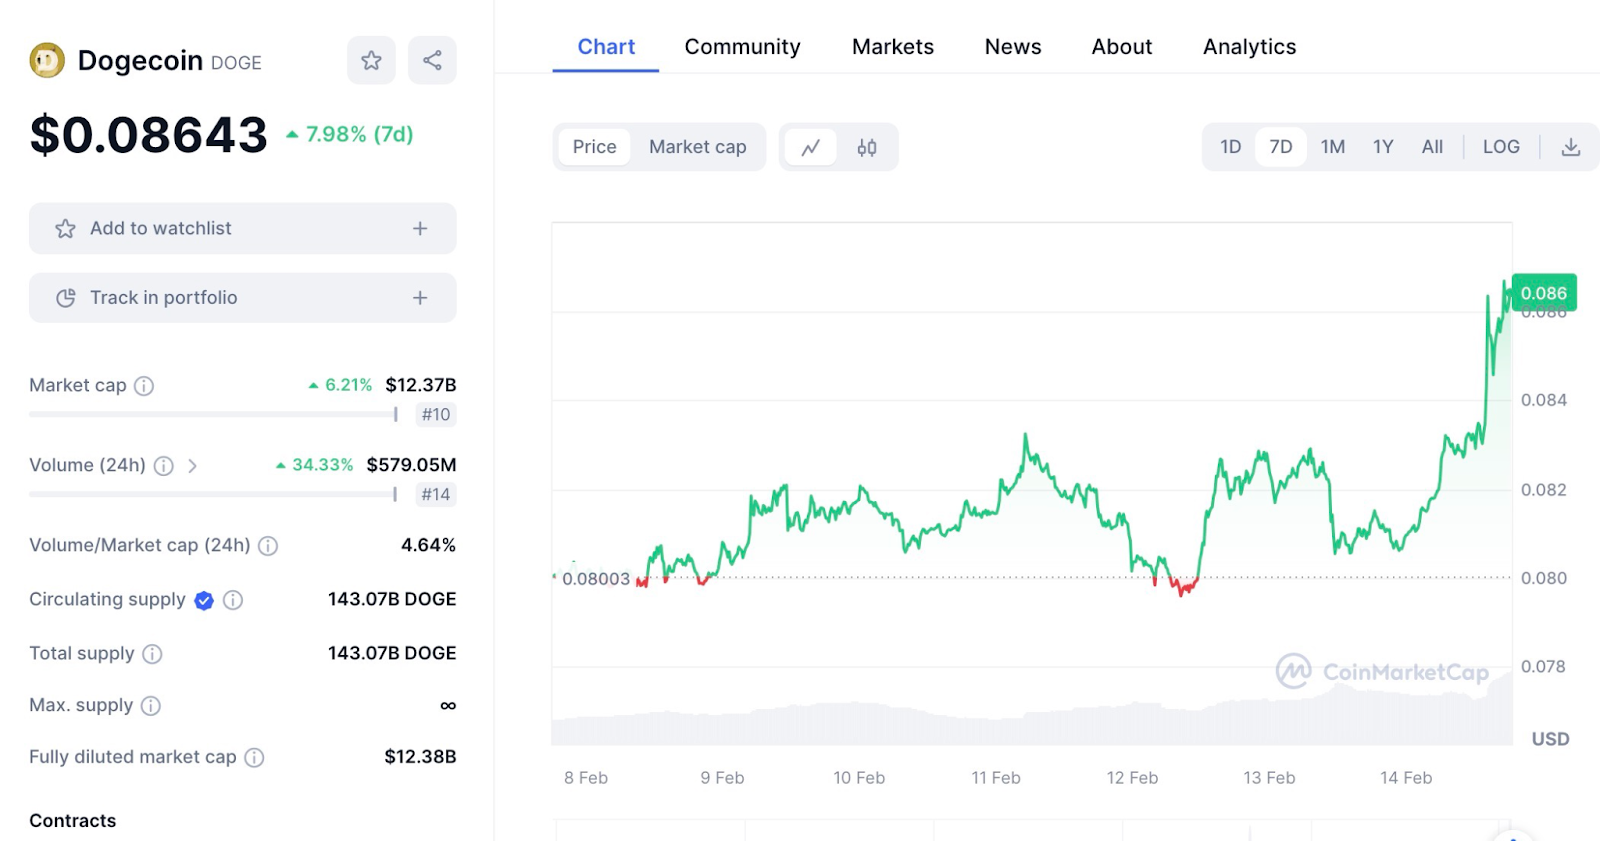Open the share icon next to Dogecoin
Image resolution: width=1600 pixels, height=841 pixels.
tap(432, 61)
